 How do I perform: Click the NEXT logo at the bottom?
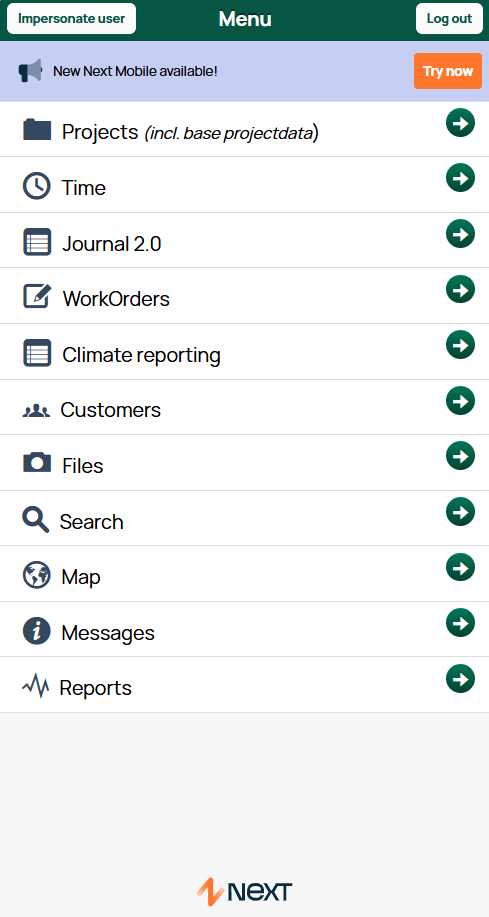click(244, 892)
